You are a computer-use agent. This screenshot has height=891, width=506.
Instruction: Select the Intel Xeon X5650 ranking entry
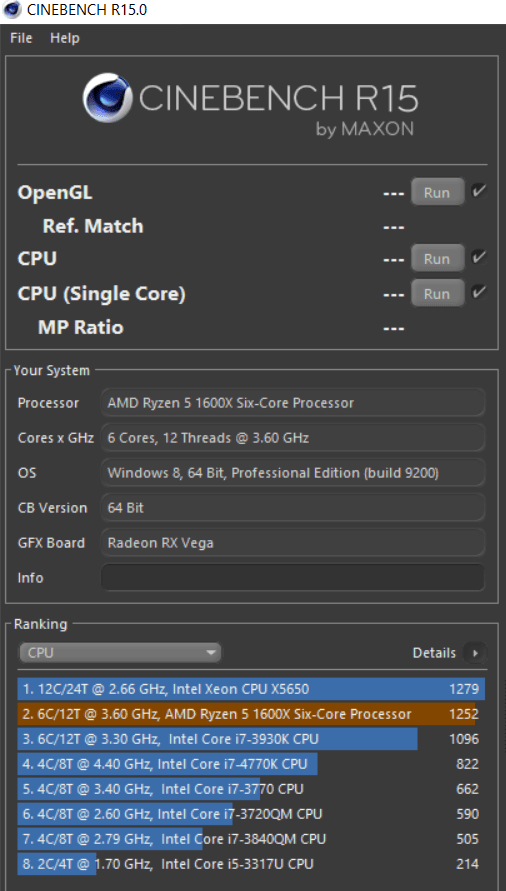coord(251,689)
